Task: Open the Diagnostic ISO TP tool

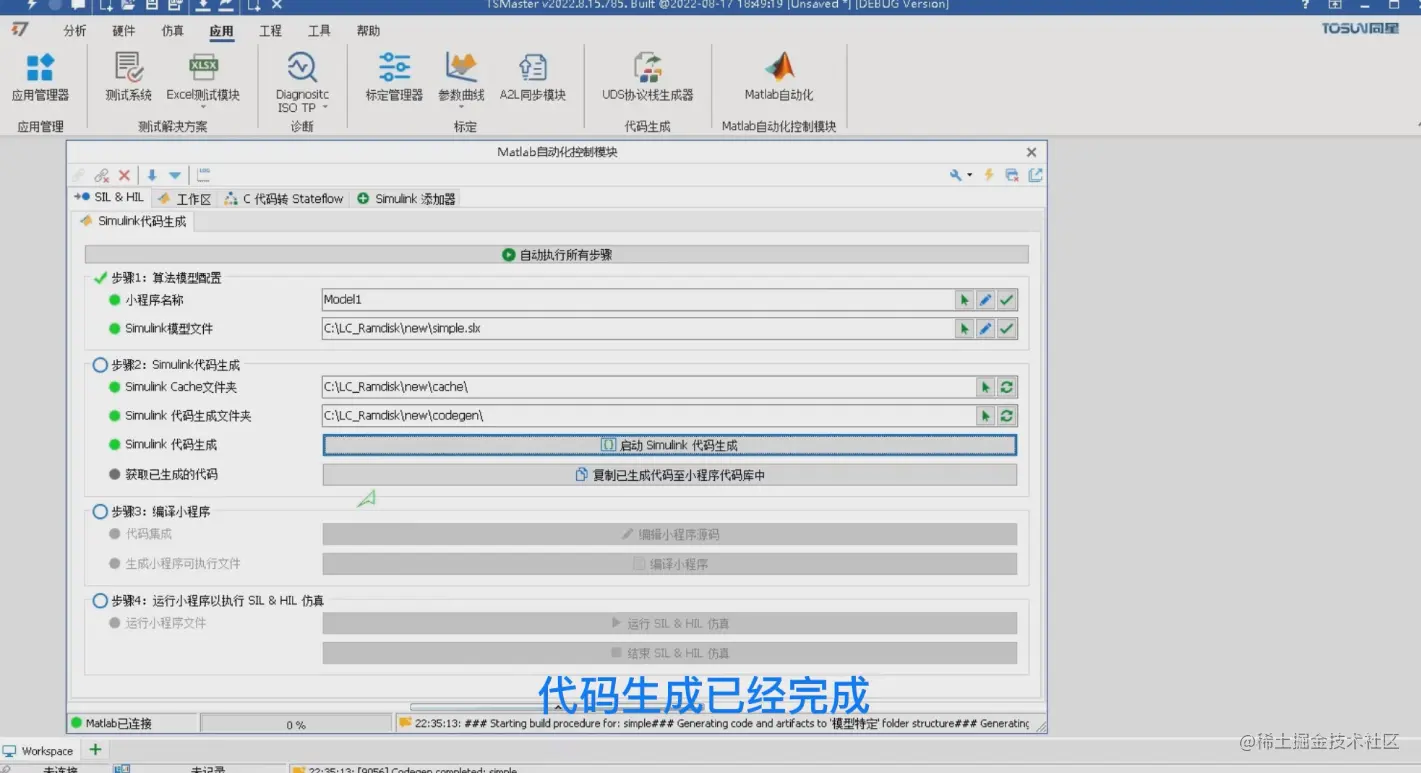Action: click(302, 82)
